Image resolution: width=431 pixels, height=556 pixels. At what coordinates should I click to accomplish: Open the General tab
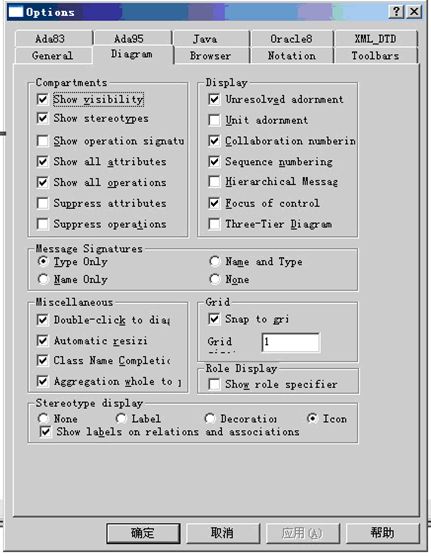(53, 56)
